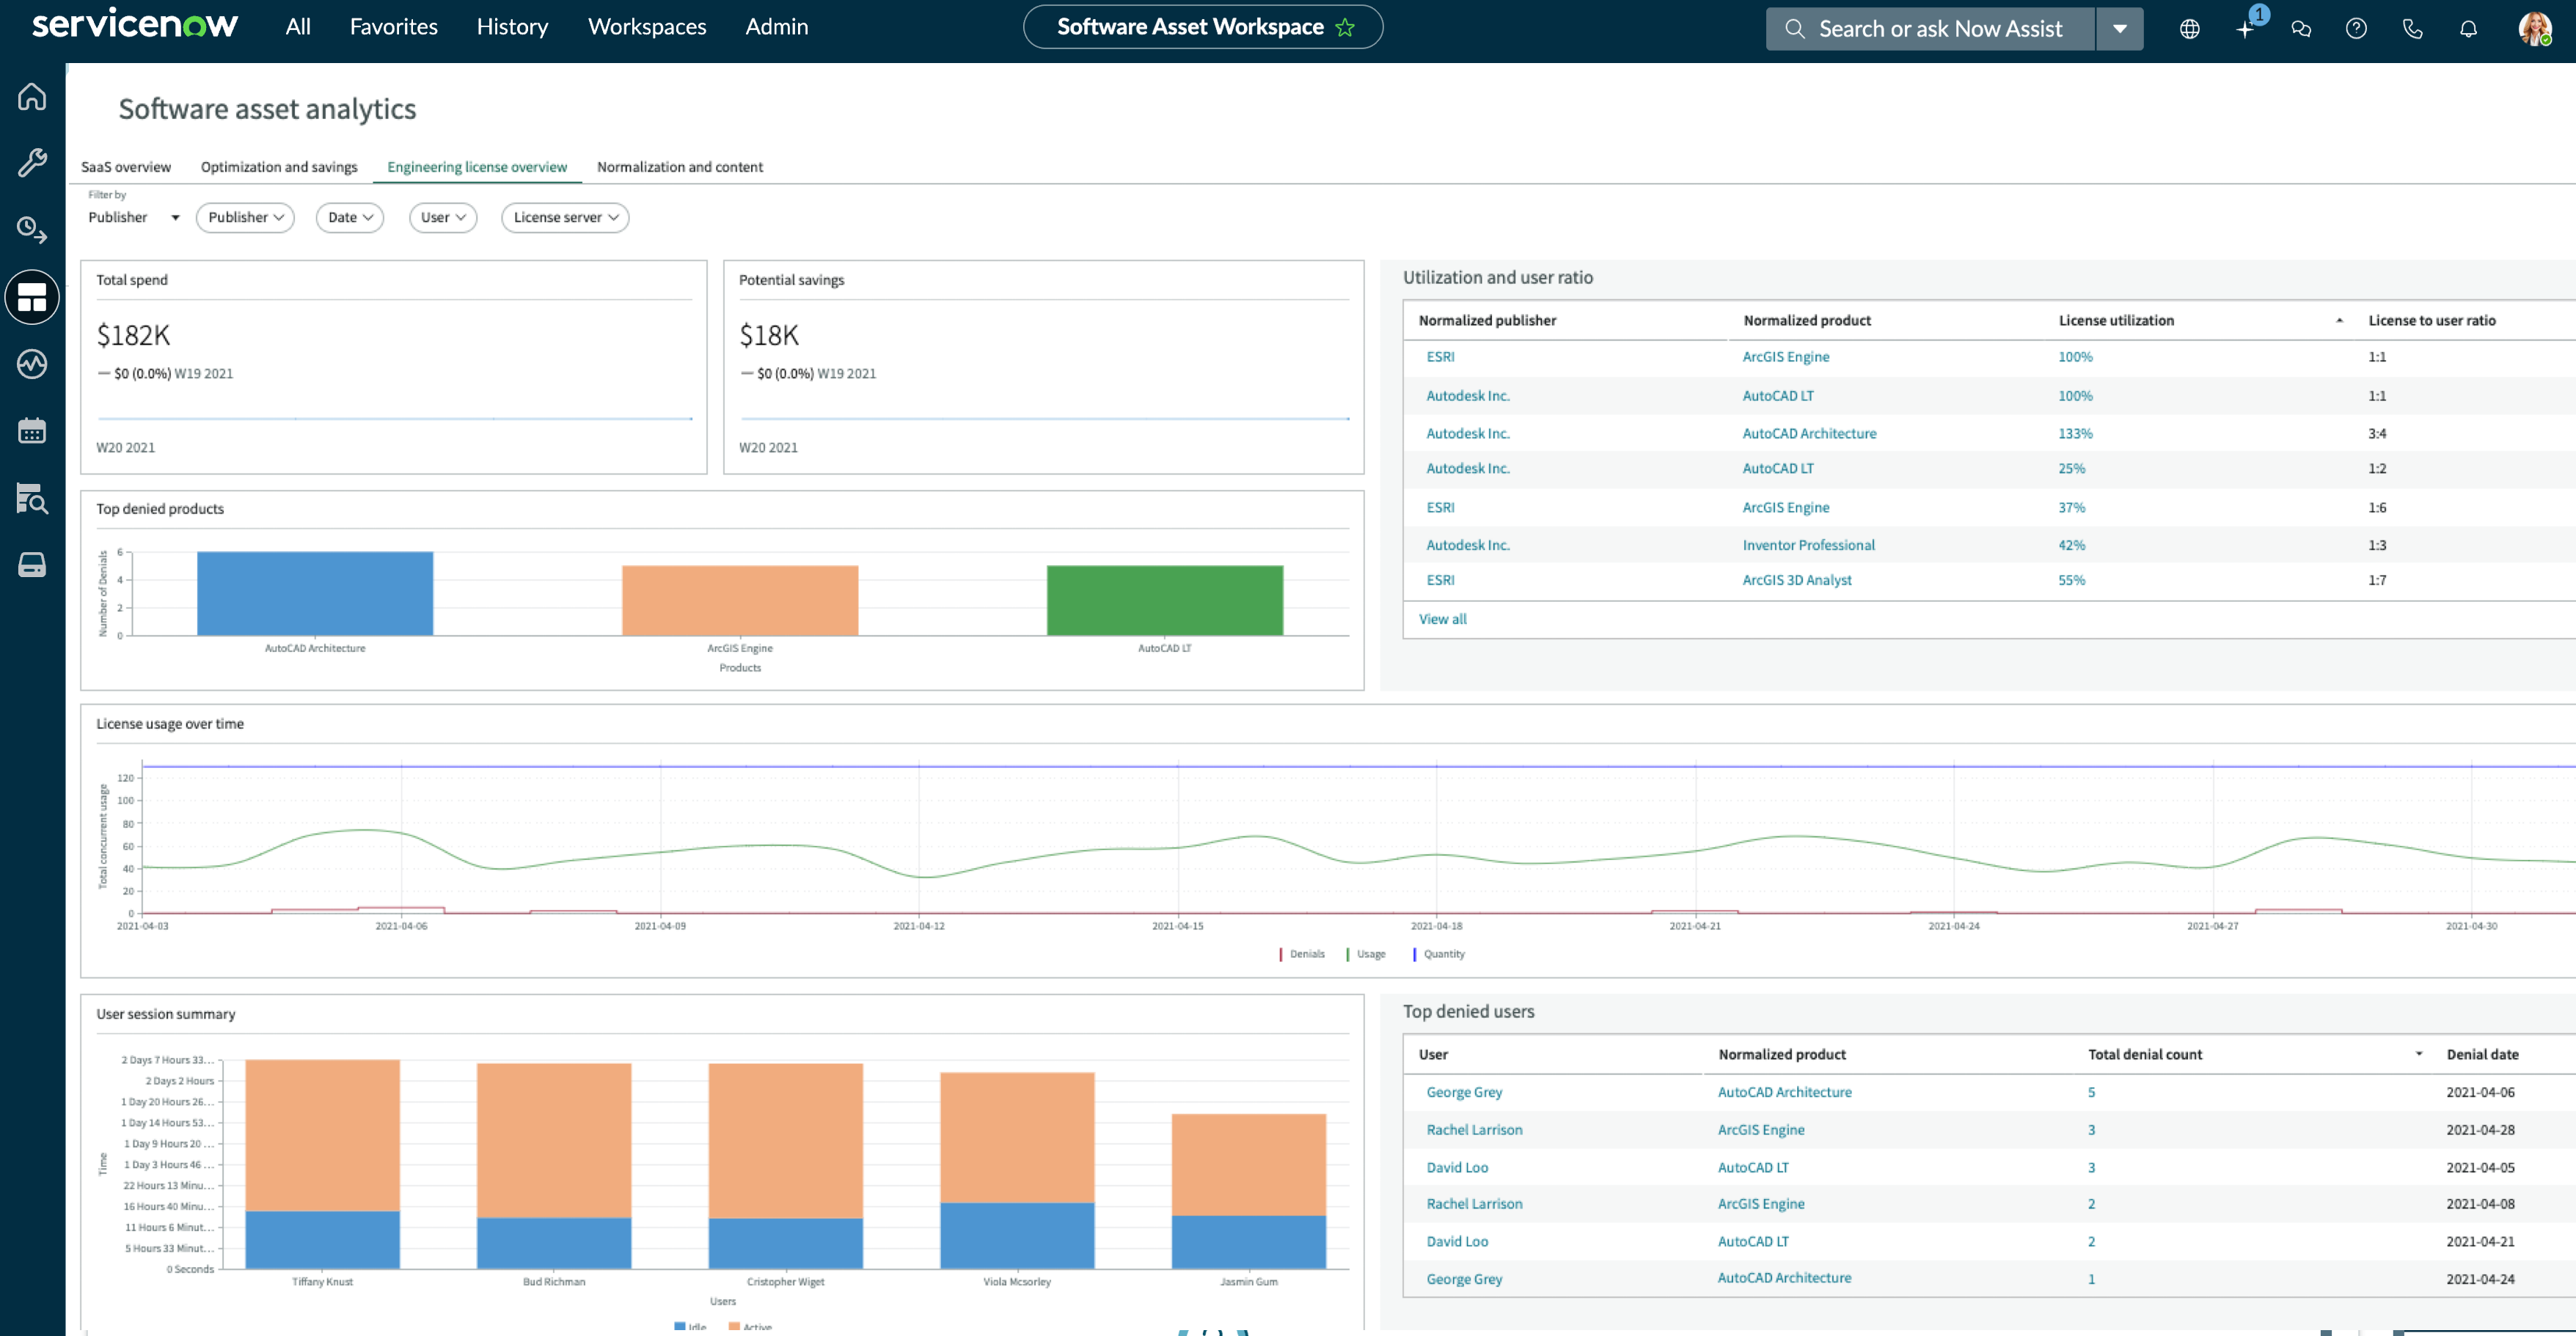Click the Software Asset Workspace pill

coord(1203,27)
